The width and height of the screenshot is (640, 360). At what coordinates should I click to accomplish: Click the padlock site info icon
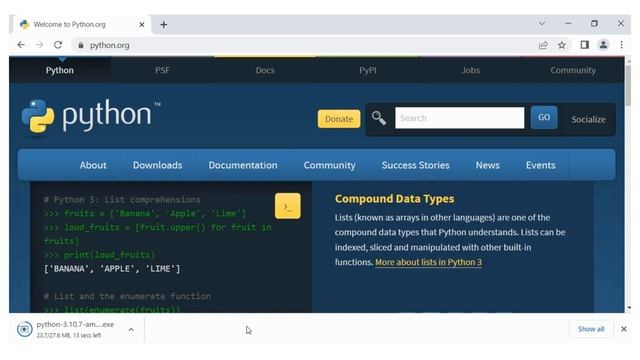click(x=81, y=45)
